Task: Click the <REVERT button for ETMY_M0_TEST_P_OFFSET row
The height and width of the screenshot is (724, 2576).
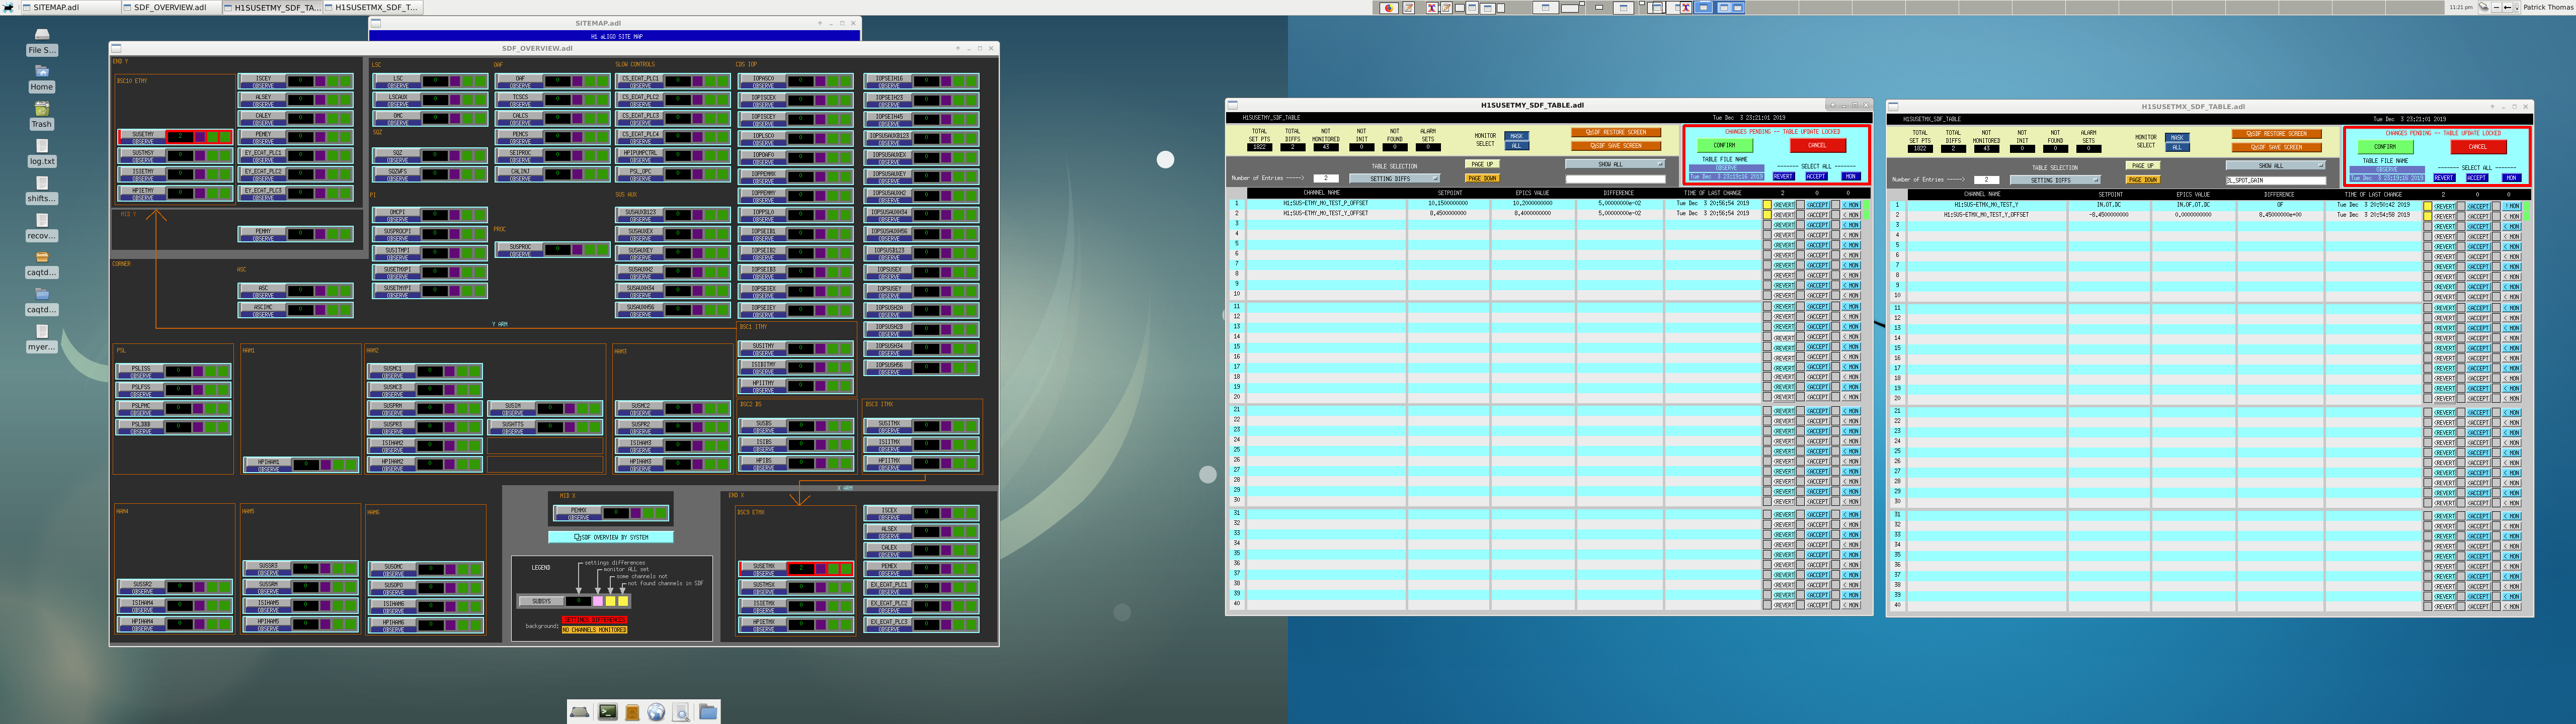Action: pos(1783,205)
